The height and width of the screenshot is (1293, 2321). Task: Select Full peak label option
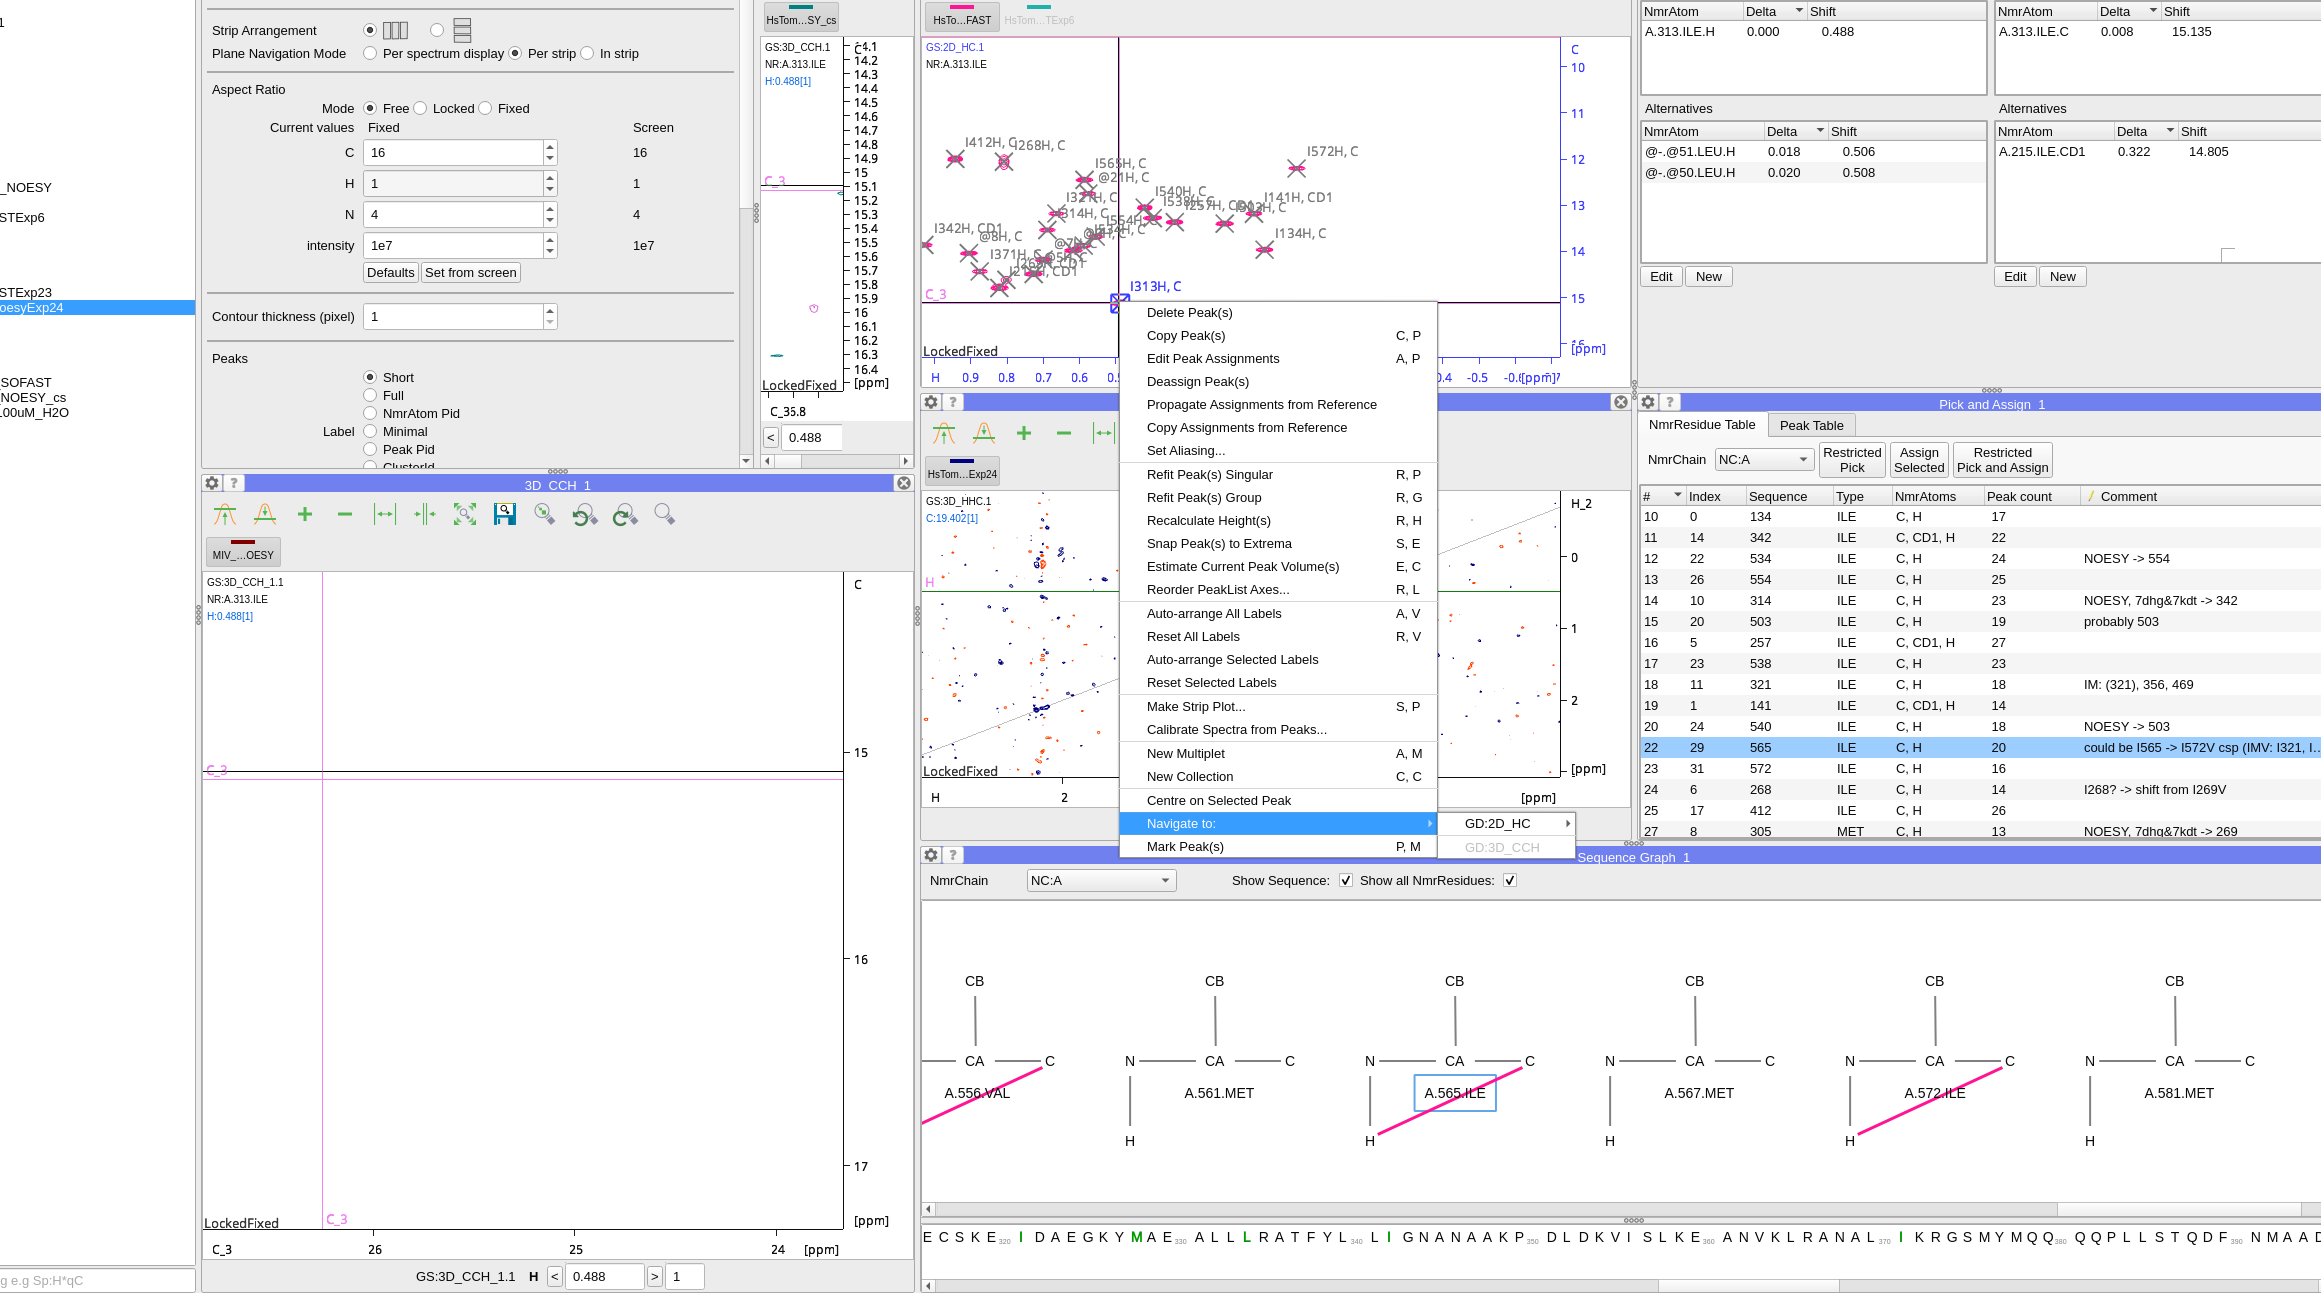pos(370,395)
